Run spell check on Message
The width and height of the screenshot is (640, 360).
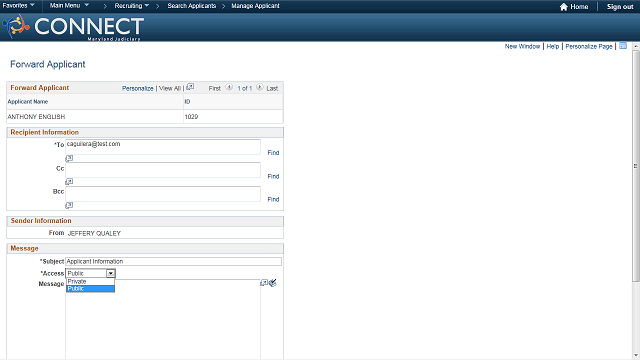(273, 282)
